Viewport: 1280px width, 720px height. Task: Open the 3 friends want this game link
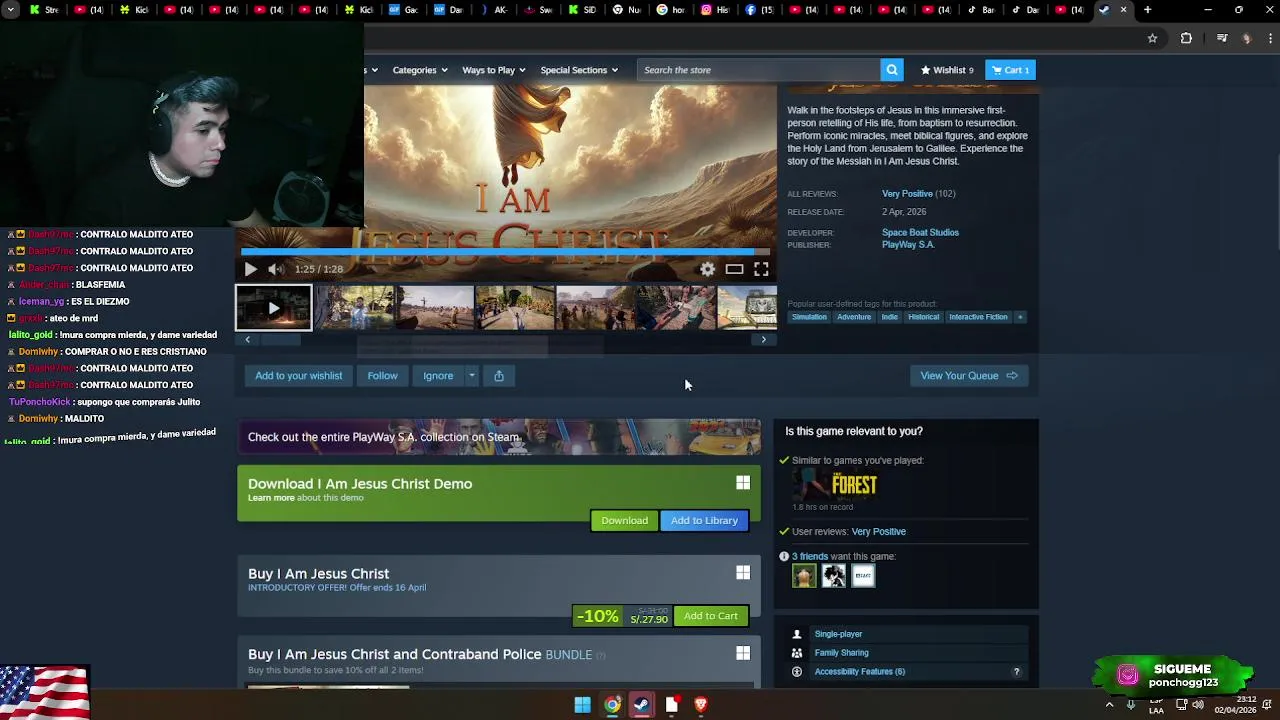click(x=810, y=557)
